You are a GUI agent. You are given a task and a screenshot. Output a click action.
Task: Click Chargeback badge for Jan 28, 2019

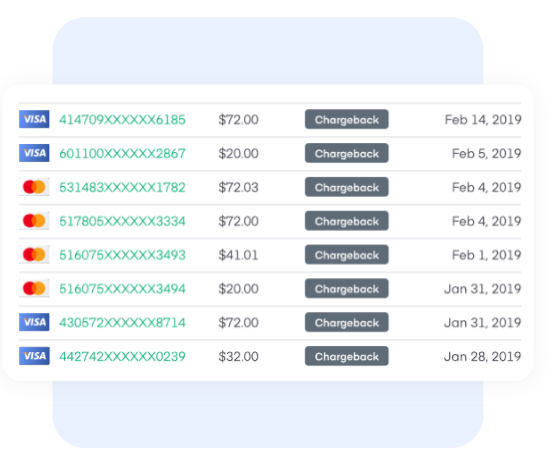click(347, 356)
